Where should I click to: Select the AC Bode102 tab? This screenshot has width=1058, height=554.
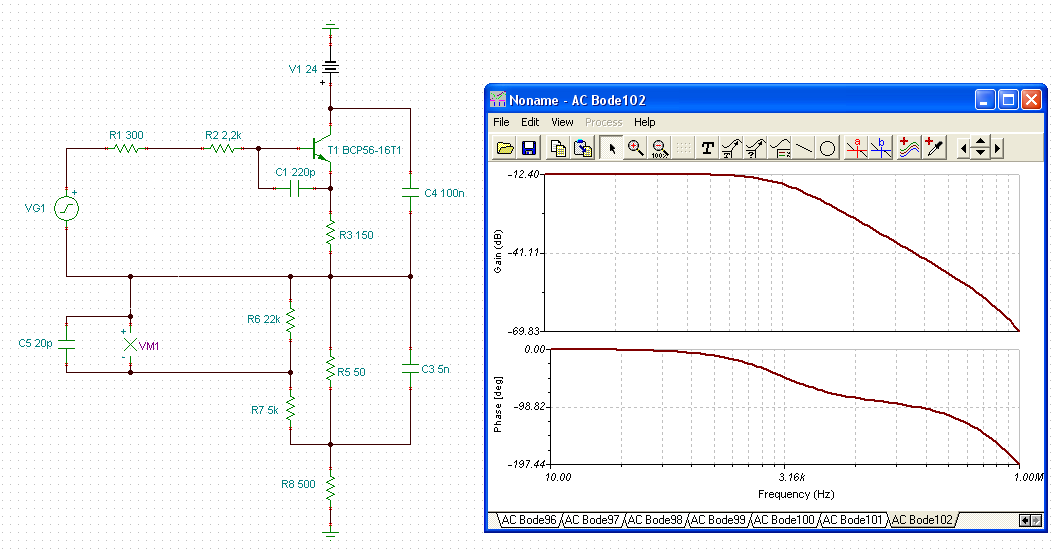922,520
